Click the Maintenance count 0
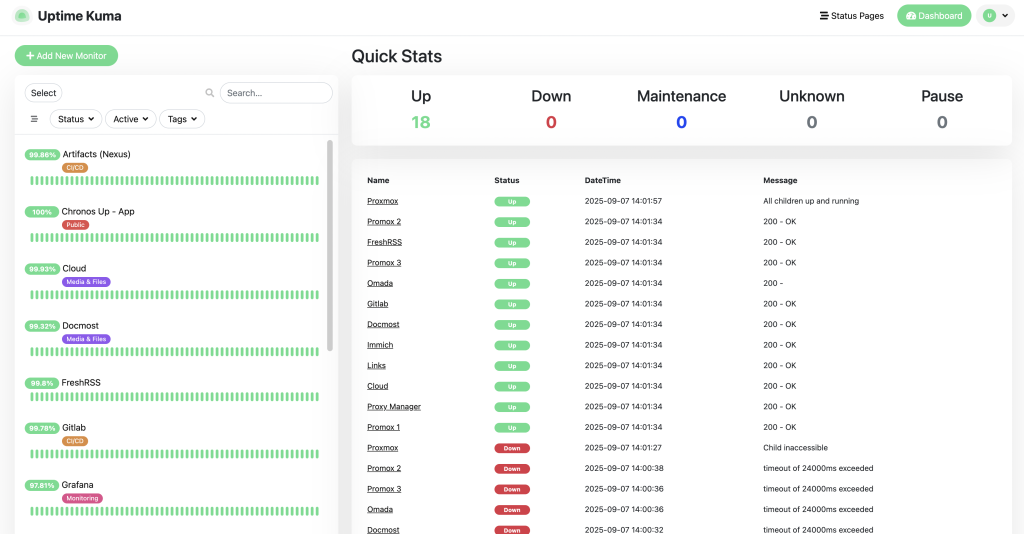The height and width of the screenshot is (534, 1024). (x=681, y=122)
